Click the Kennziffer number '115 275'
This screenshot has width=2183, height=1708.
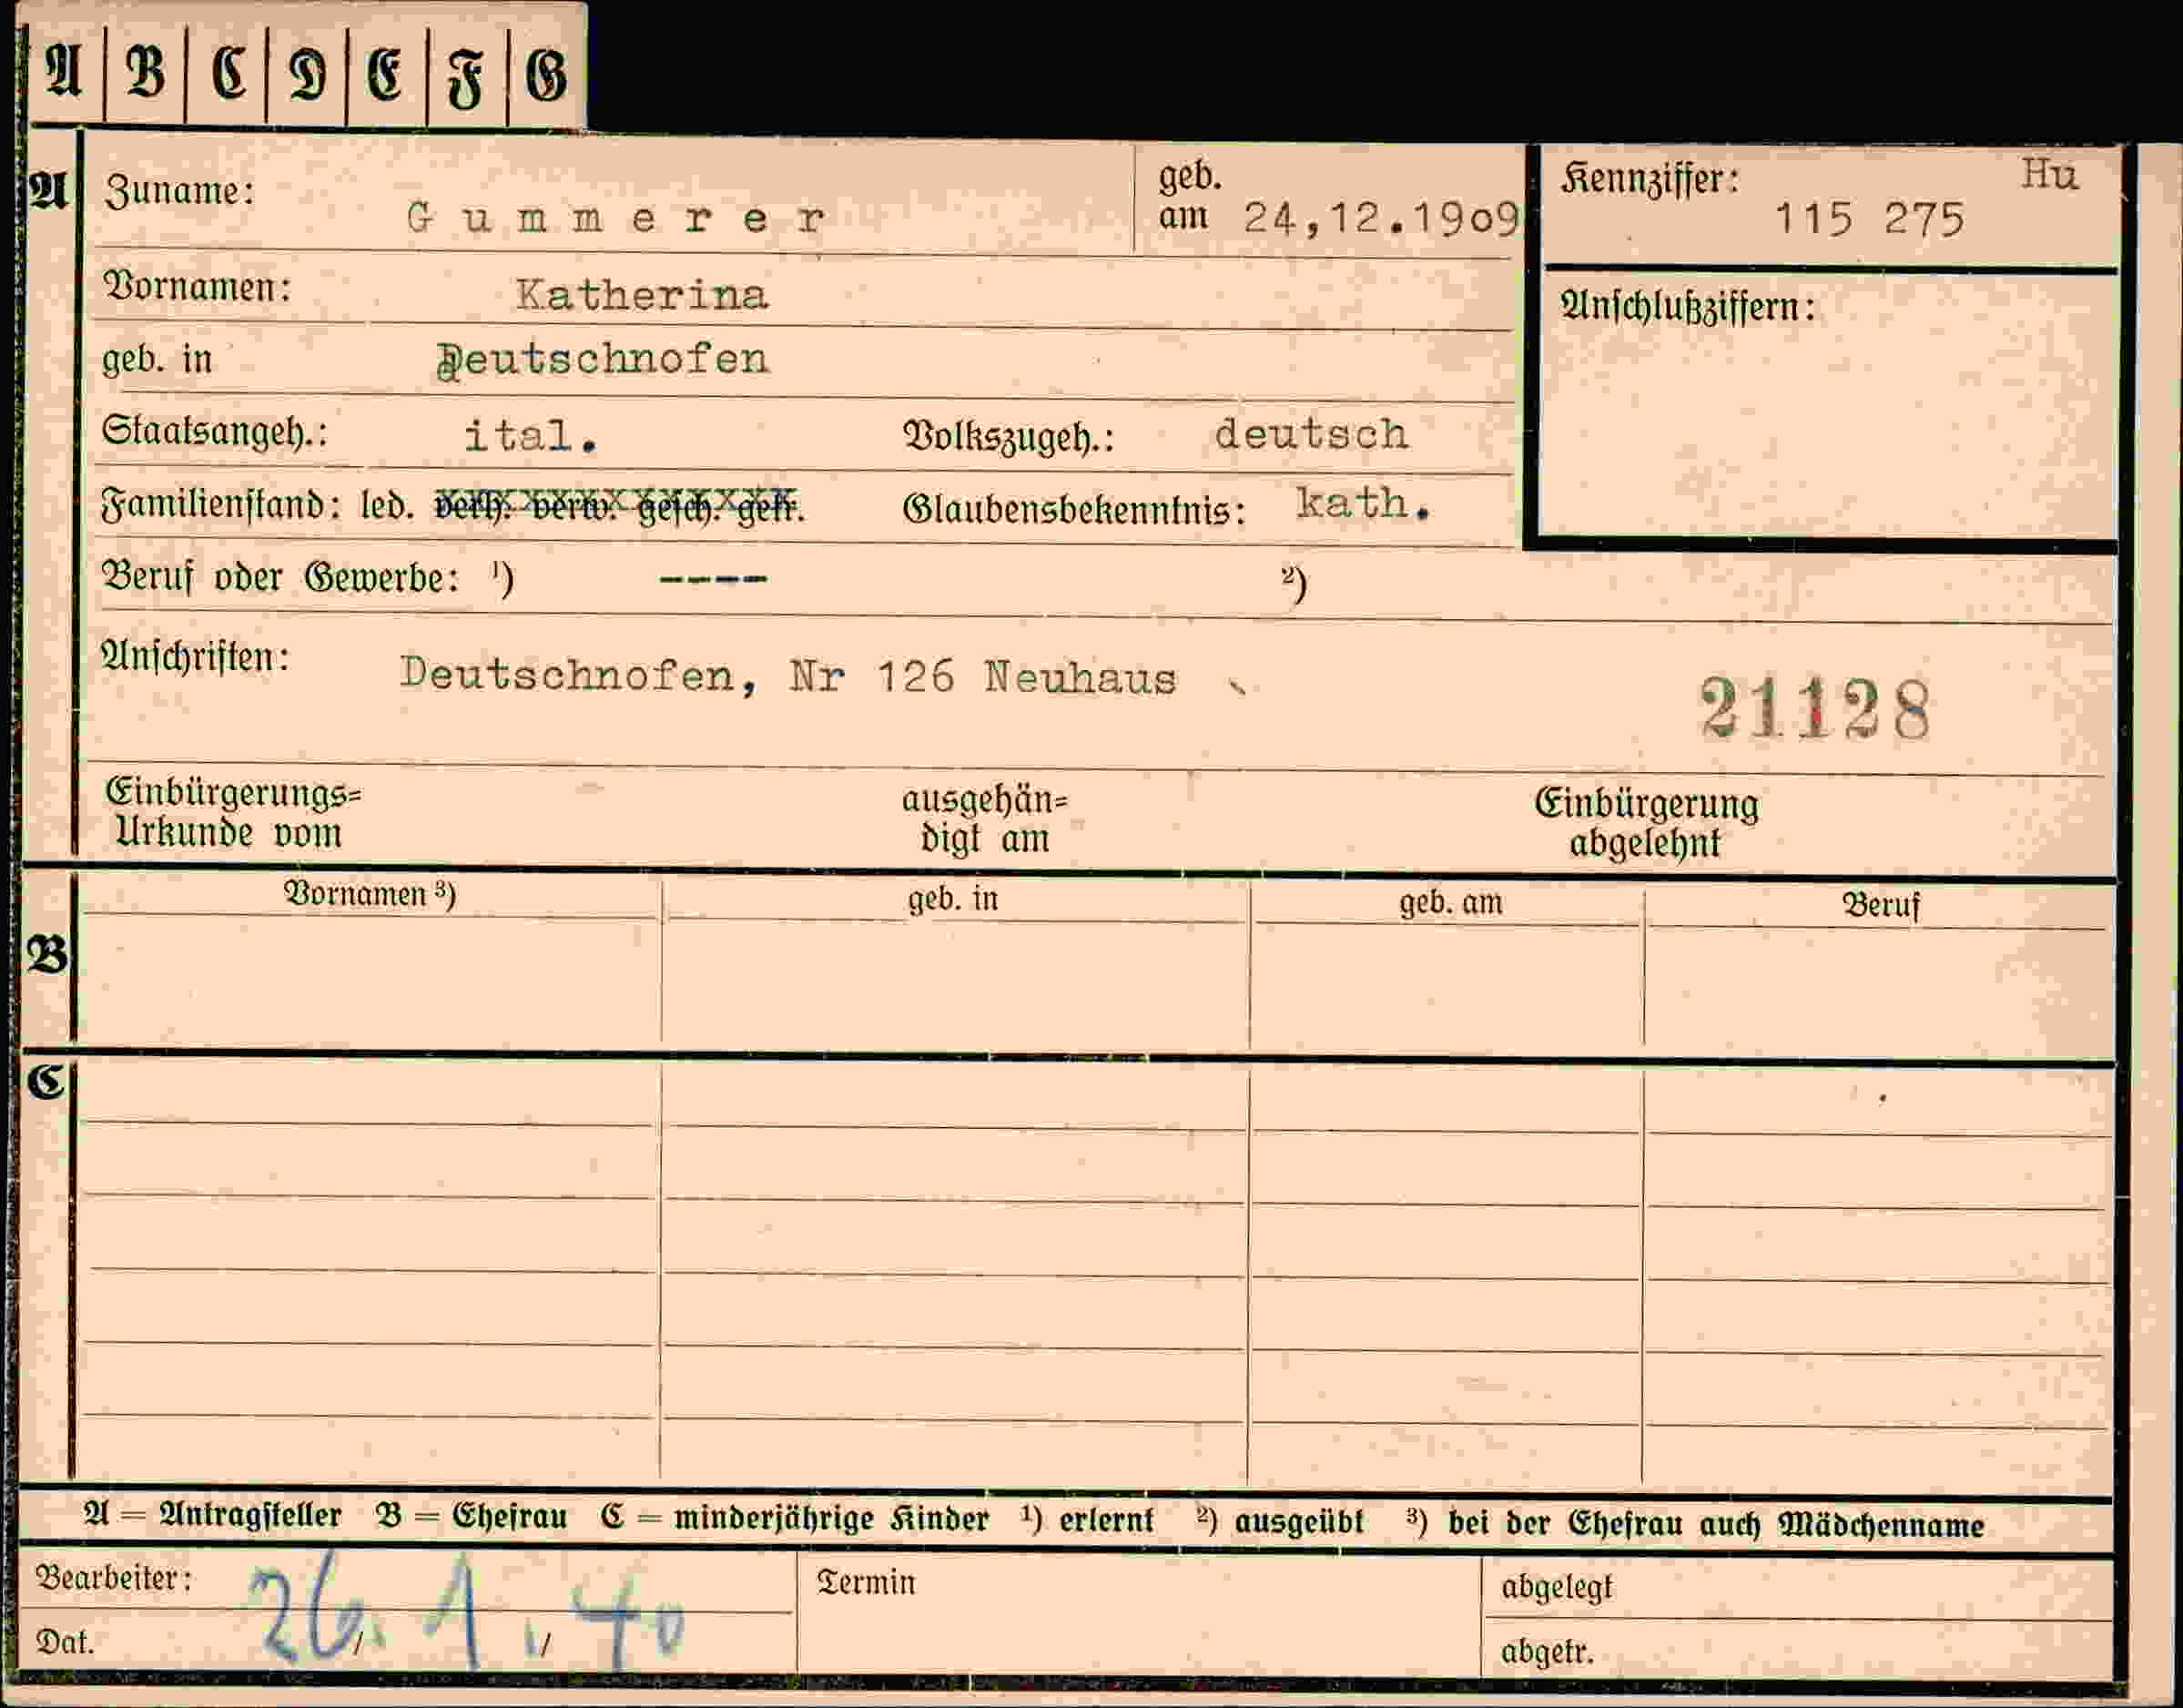coord(1869,219)
